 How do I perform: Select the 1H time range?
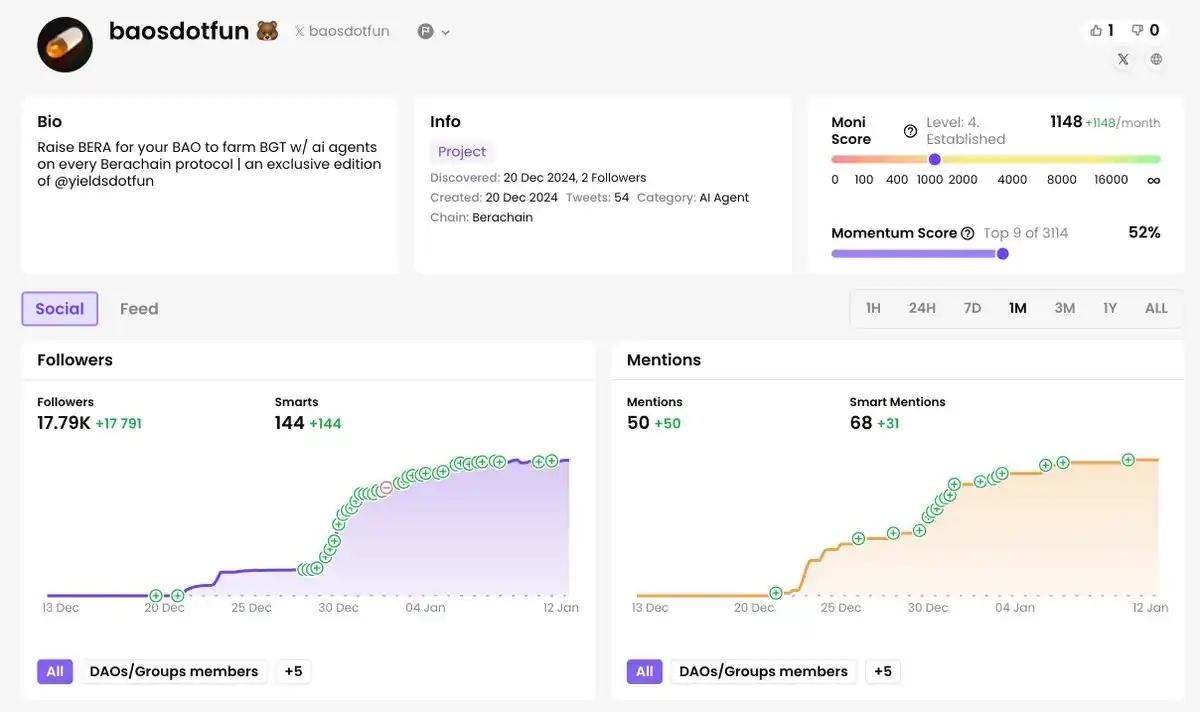[873, 308]
